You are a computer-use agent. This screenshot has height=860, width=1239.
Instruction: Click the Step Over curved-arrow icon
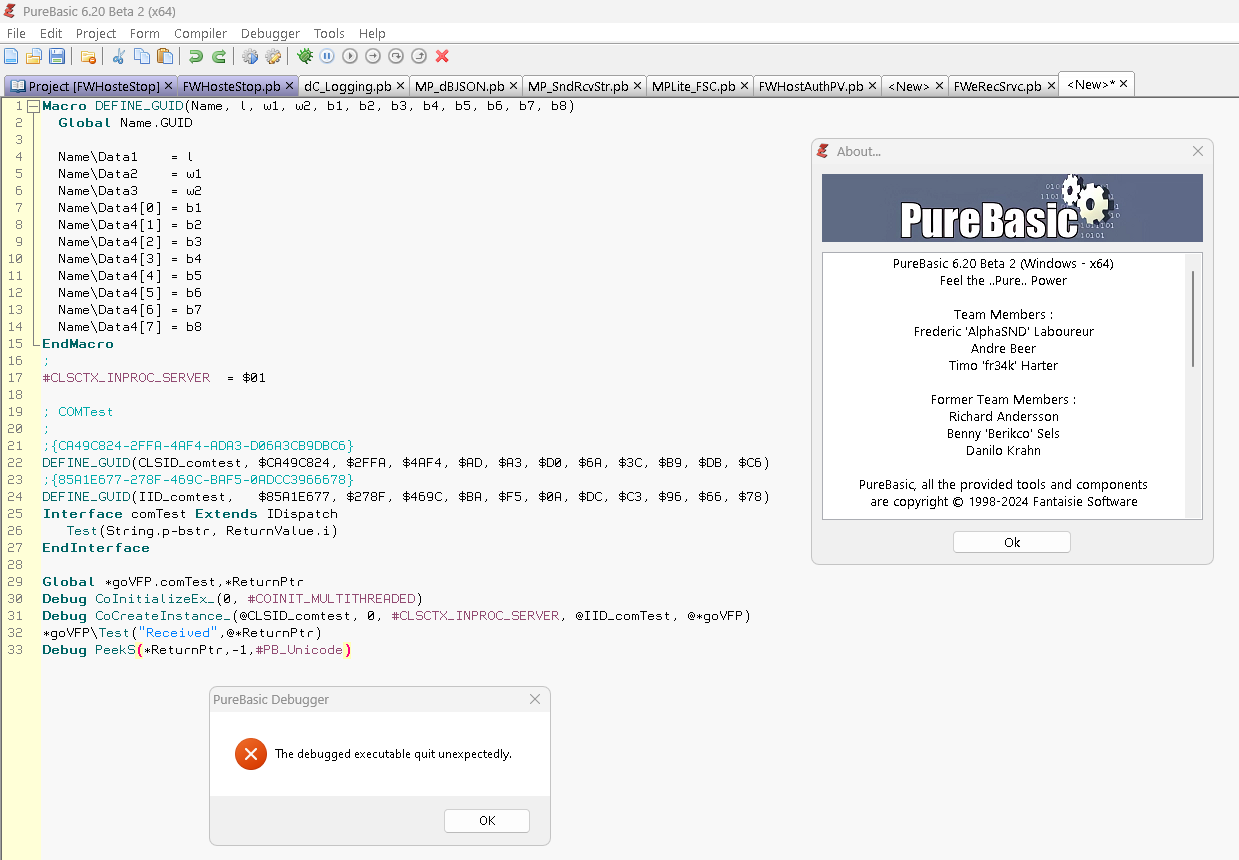(396, 56)
